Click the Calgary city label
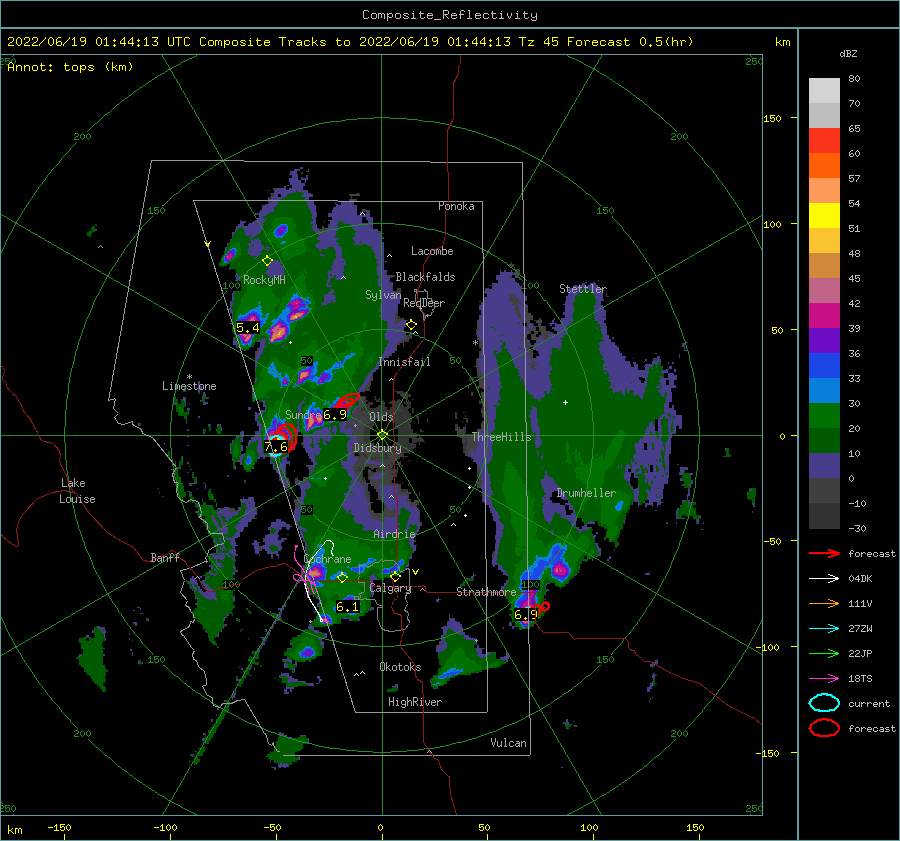The width and height of the screenshot is (900, 841). (390, 588)
